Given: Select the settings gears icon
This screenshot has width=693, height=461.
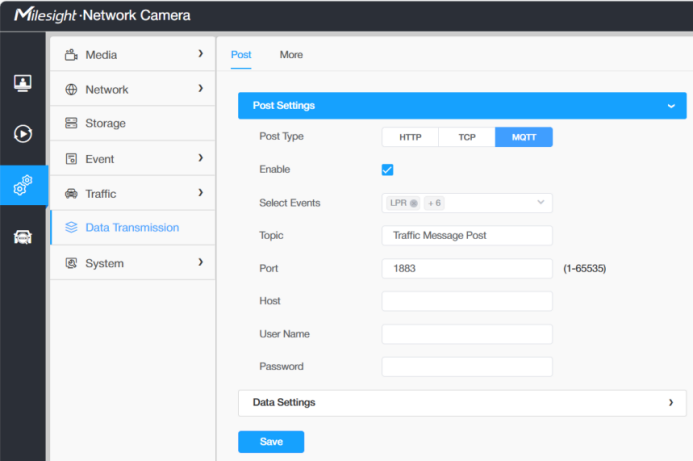Looking at the screenshot, I should click(x=23, y=185).
